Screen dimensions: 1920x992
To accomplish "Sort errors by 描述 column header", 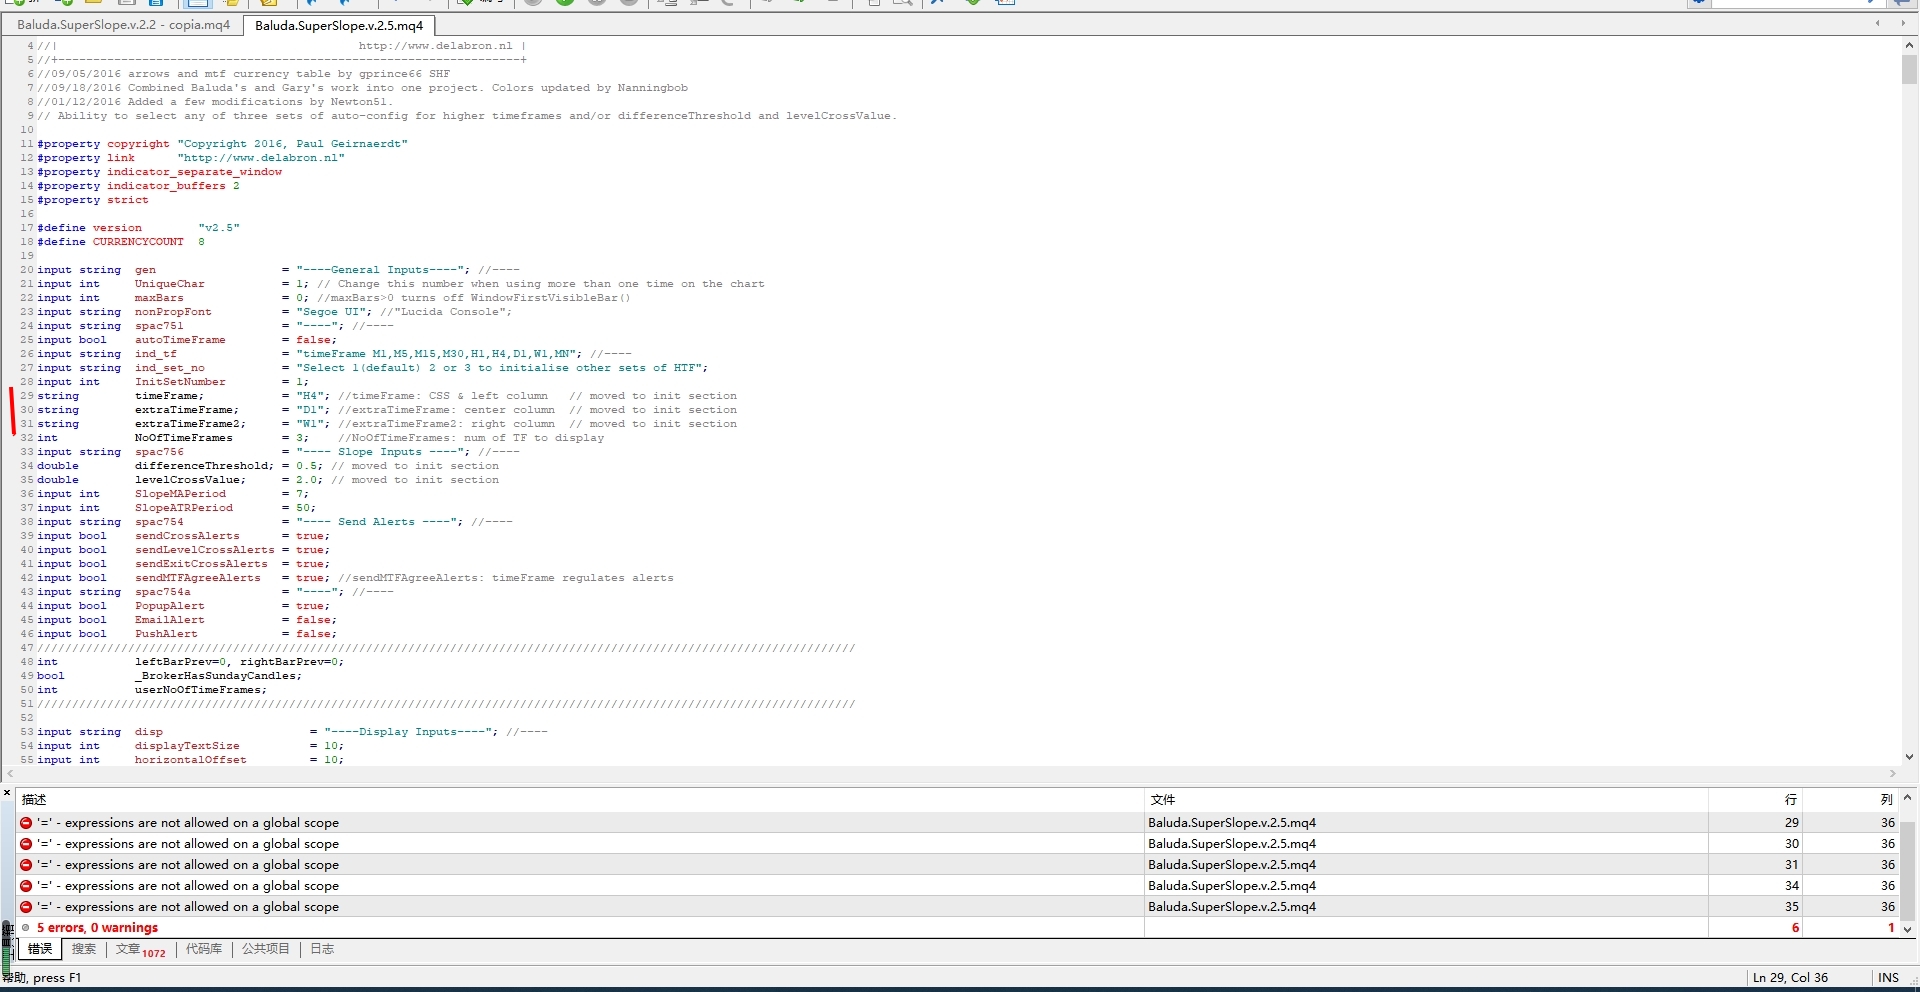I will [580, 800].
